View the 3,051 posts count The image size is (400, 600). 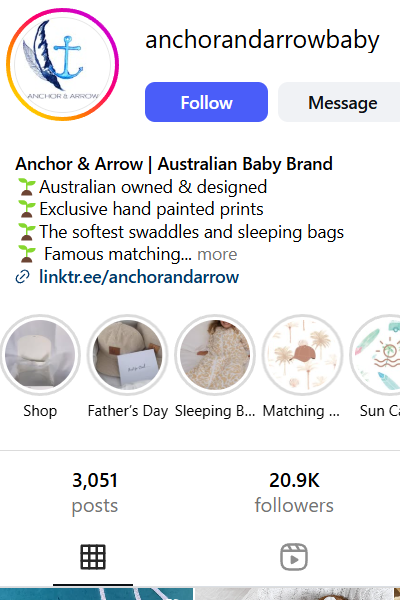(95, 493)
